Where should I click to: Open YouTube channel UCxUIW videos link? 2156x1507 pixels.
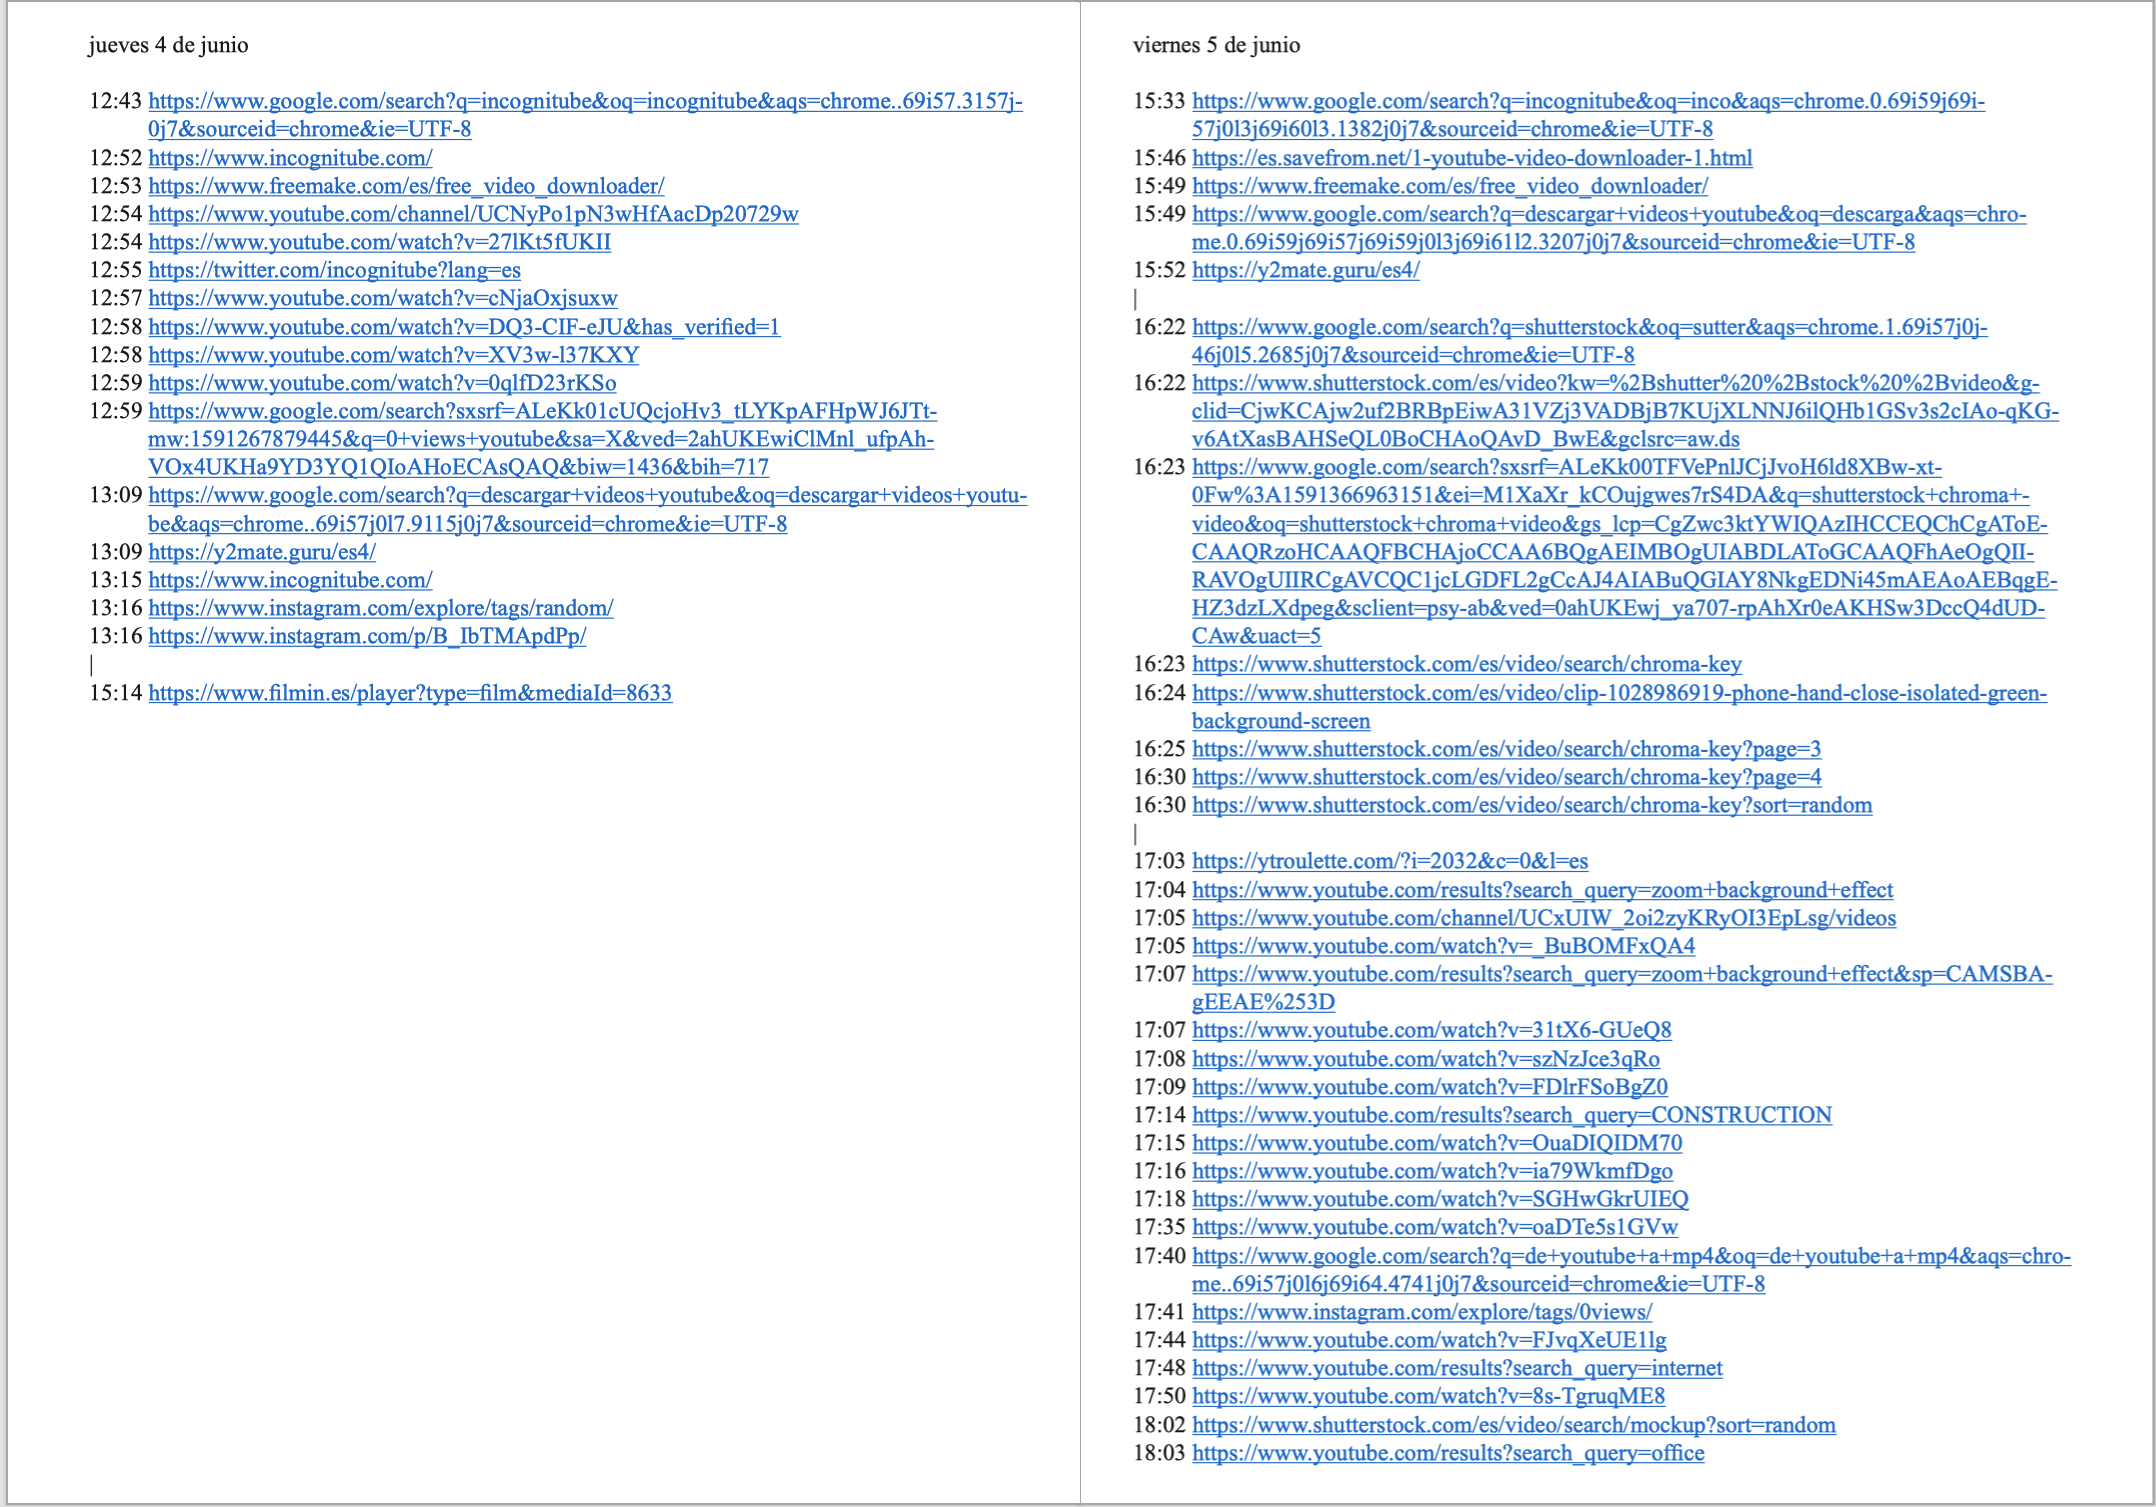click(x=1544, y=918)
